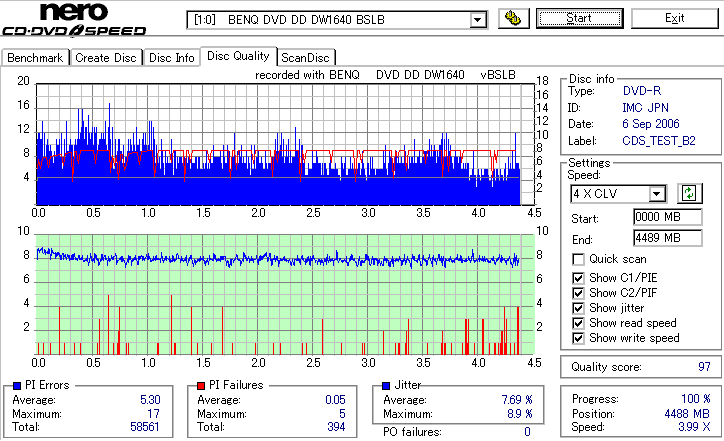Click the PI Failures total 394

[336, 427]
